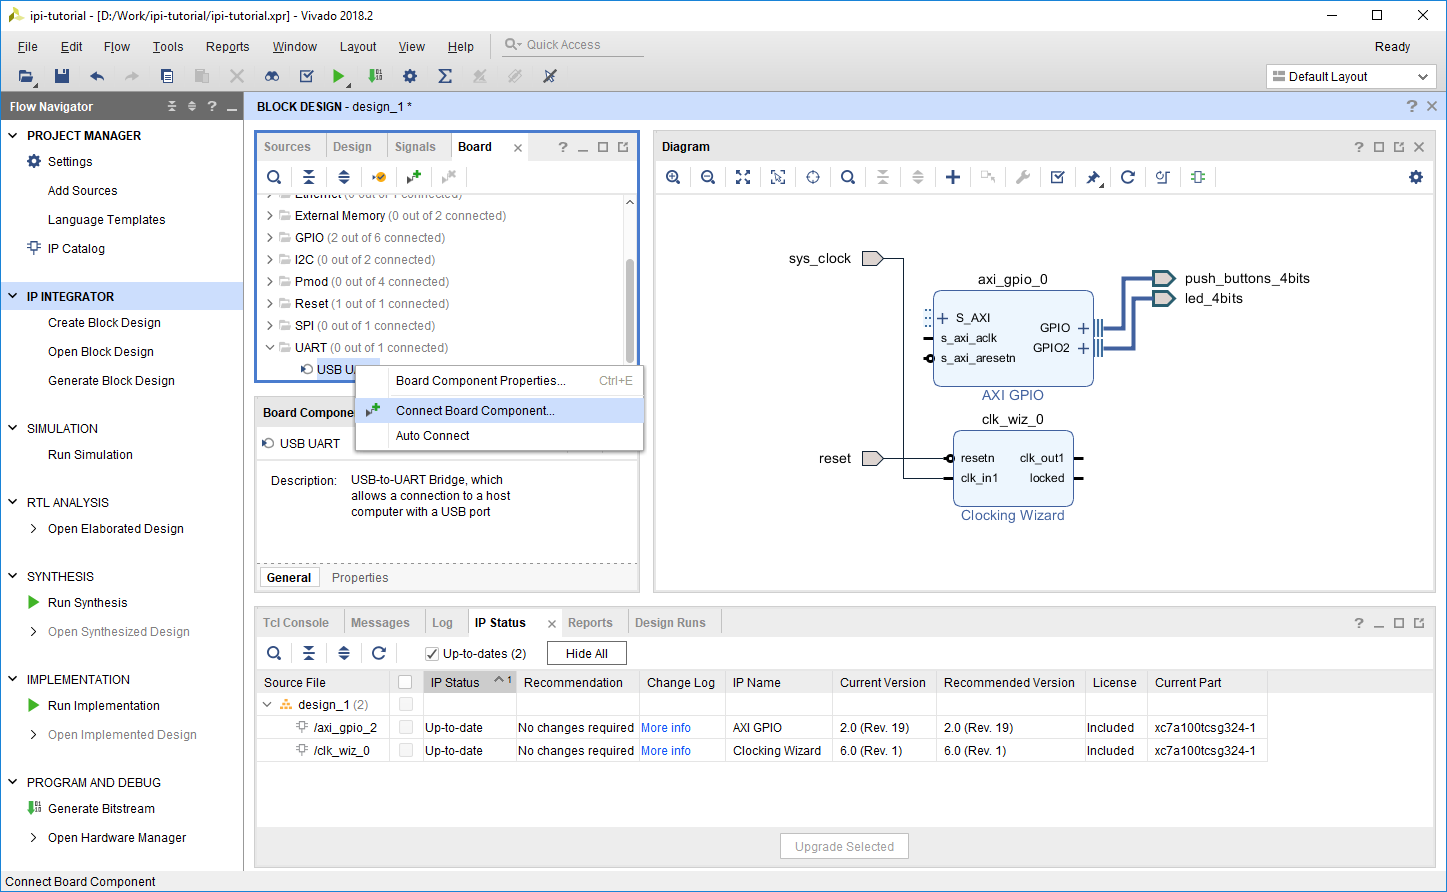The height and width of the screenshot is (892, 1447).
Task: Click the Undo arrow in the main toolbar
Action: pyautogui.click(x=97, y=76)
